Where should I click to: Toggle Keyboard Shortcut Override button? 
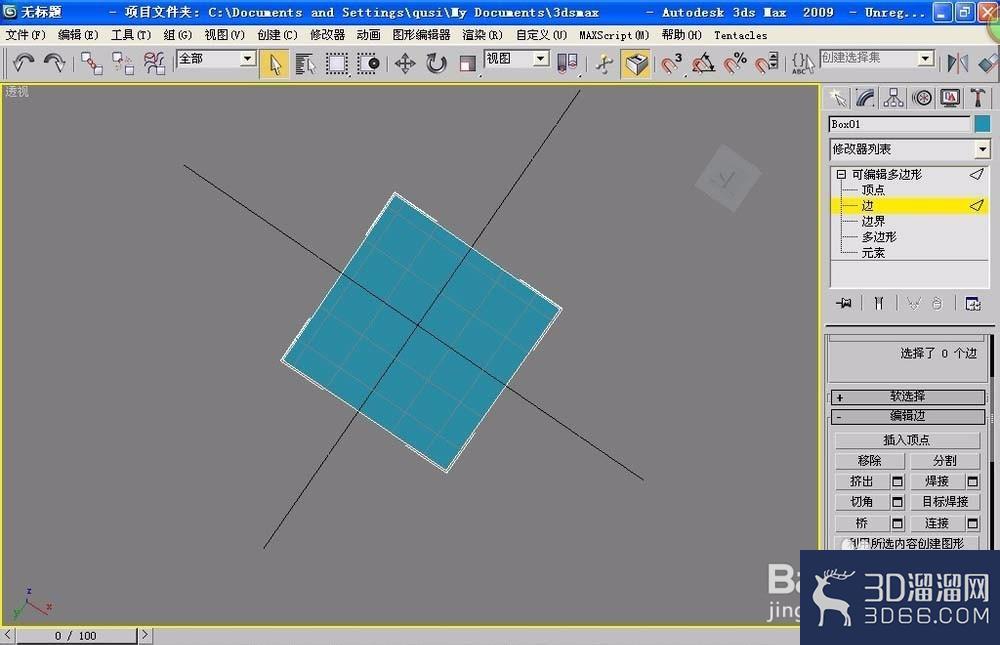pyautogui.click(x=635, y=64)
